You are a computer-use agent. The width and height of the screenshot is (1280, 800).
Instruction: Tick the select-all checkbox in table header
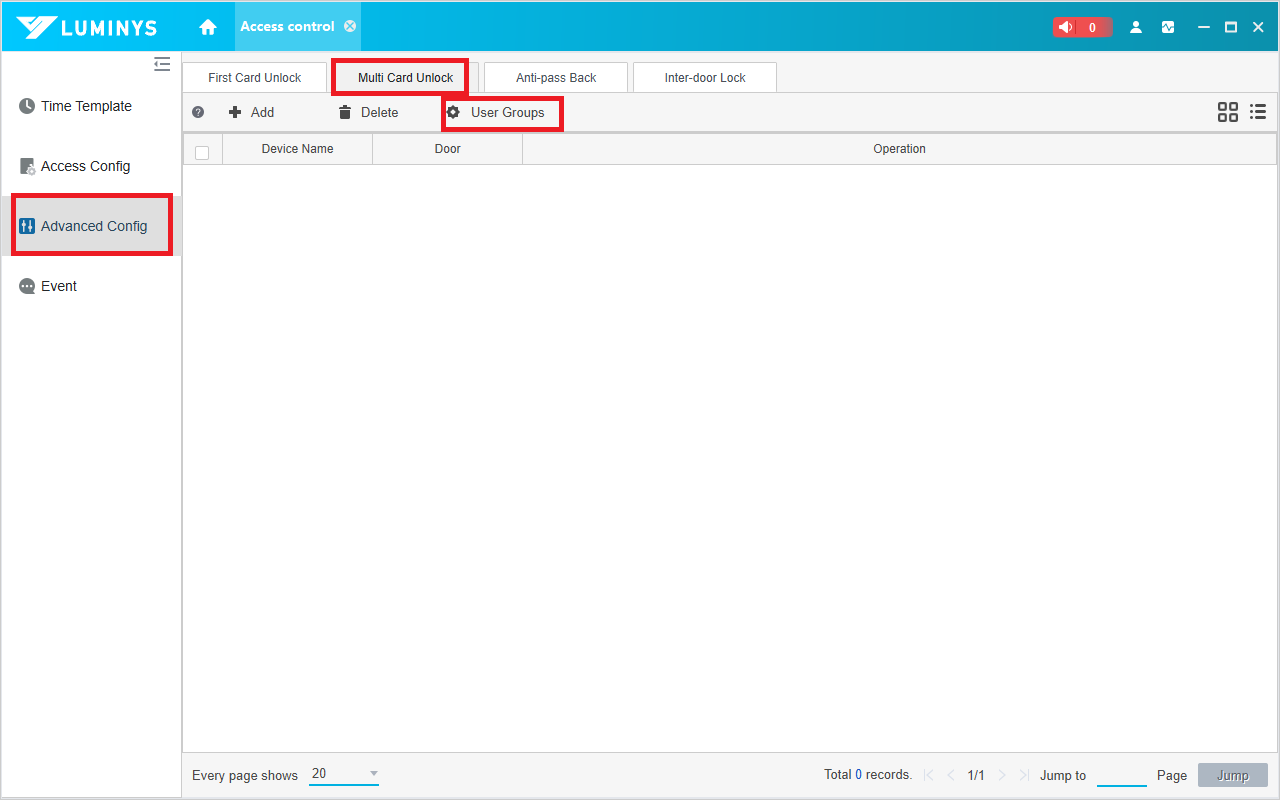202,152
